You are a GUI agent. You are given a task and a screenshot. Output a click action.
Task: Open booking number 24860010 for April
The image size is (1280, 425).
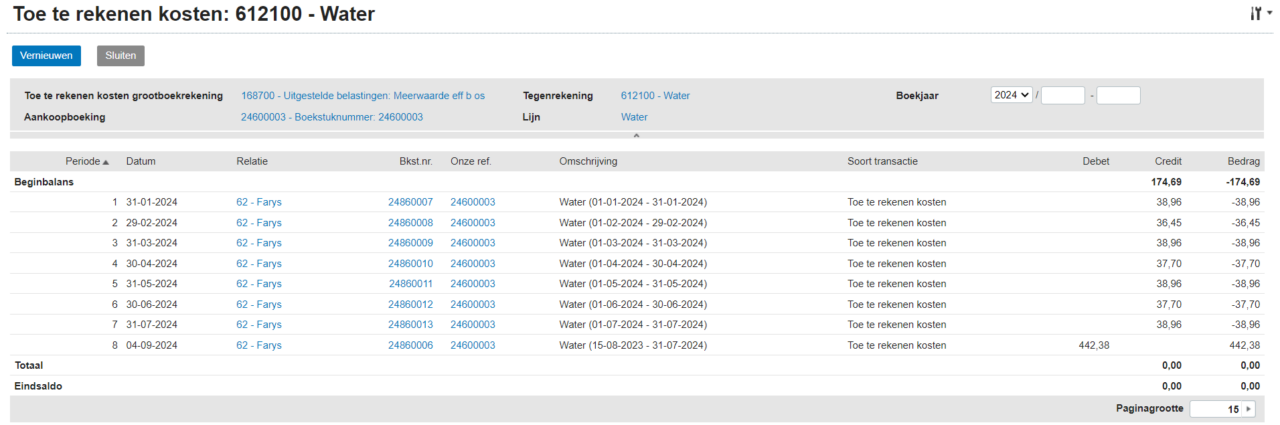pos(410,264)
